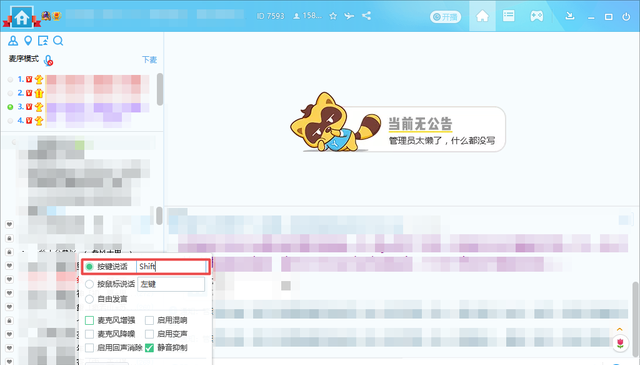This screenshot has height=365, width=640.
Task: Enable the 麦克风增强 checkbox
Action: click(x=89, y=320)
